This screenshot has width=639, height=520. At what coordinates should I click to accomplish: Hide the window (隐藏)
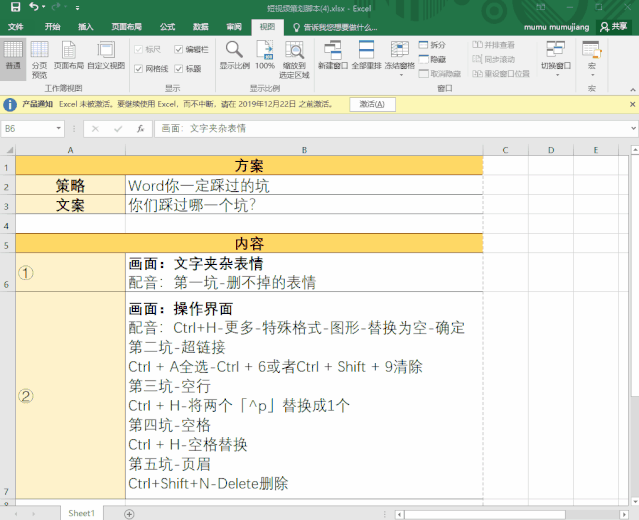tap(432, 59)
